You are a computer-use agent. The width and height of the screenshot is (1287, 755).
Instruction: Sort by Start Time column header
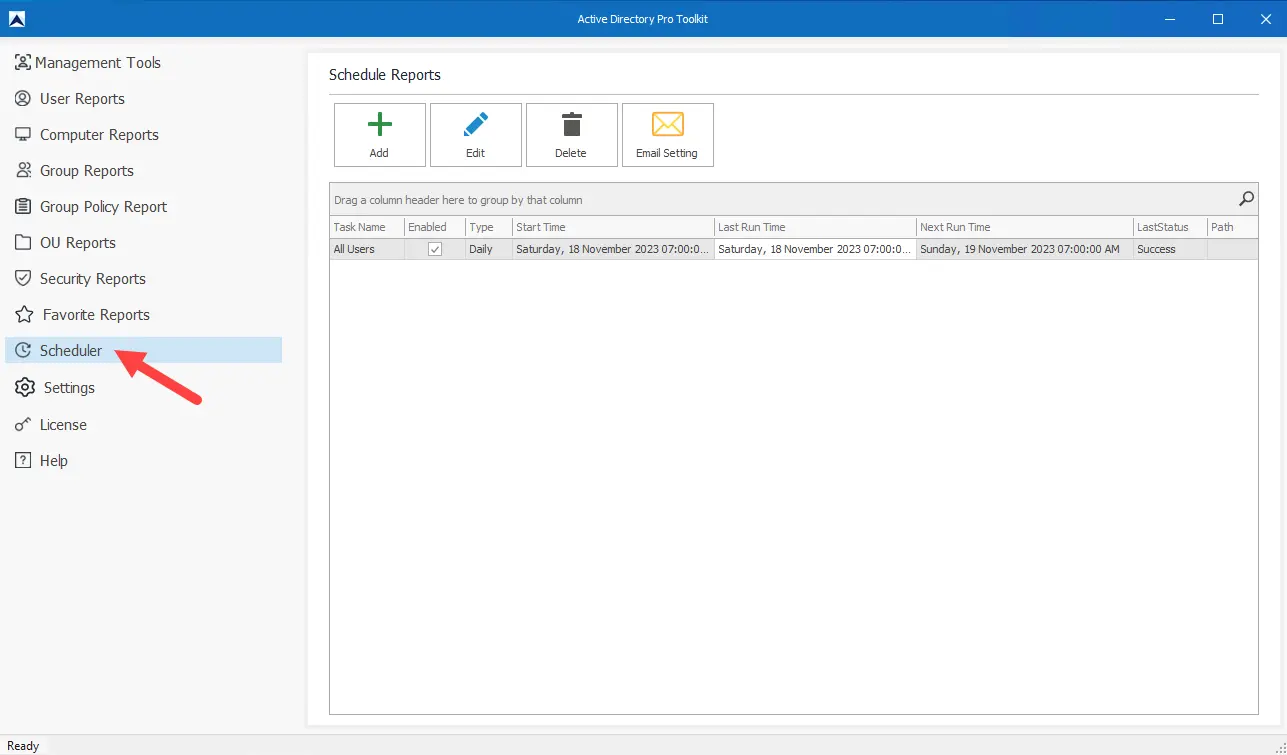pyautogui.click(x=613, y=227)
